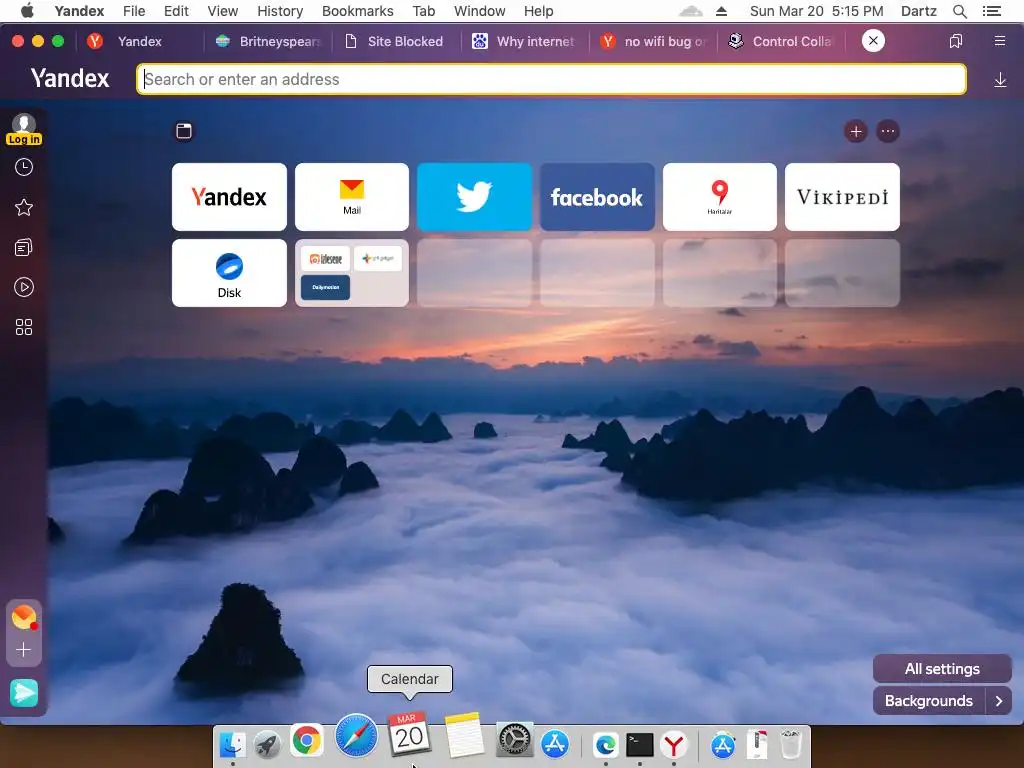This screenshot has width=1024, height=768.
Task: Open the Mail tile
Action: tap(352, 197)
